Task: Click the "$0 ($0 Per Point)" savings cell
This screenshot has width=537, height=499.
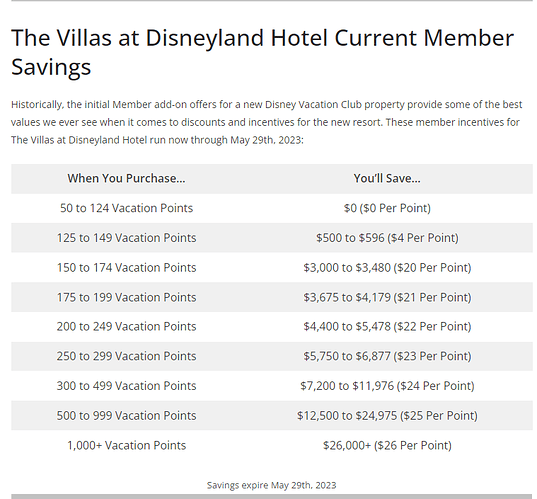Action: (387, 208)
